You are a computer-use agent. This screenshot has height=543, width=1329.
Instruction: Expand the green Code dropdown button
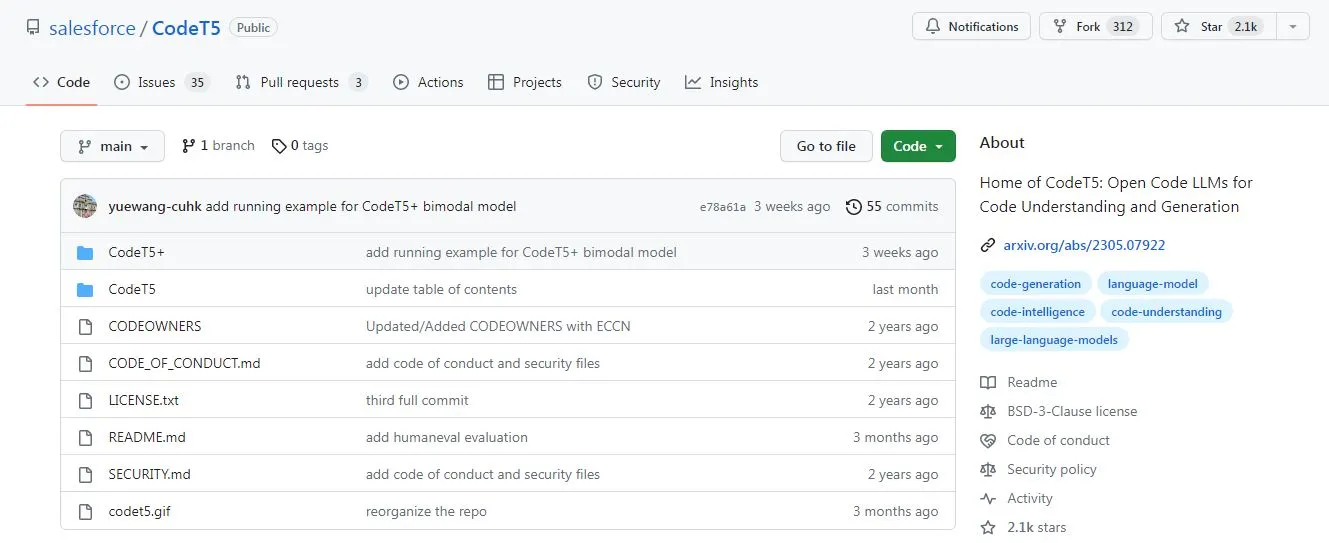pos(918,146)
